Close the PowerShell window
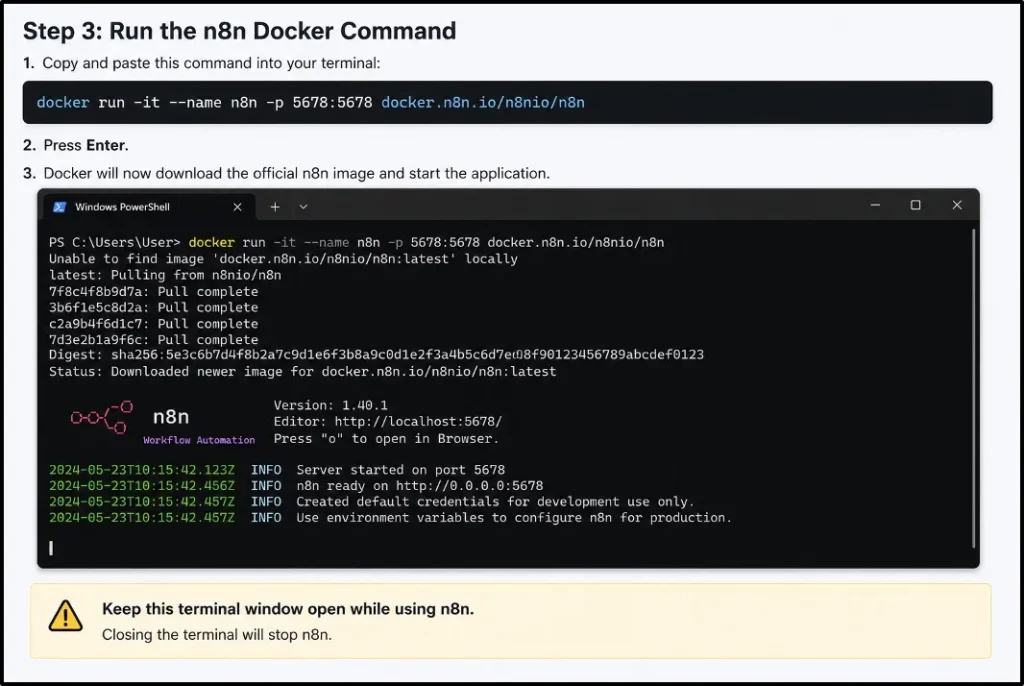 pos(957,205)
